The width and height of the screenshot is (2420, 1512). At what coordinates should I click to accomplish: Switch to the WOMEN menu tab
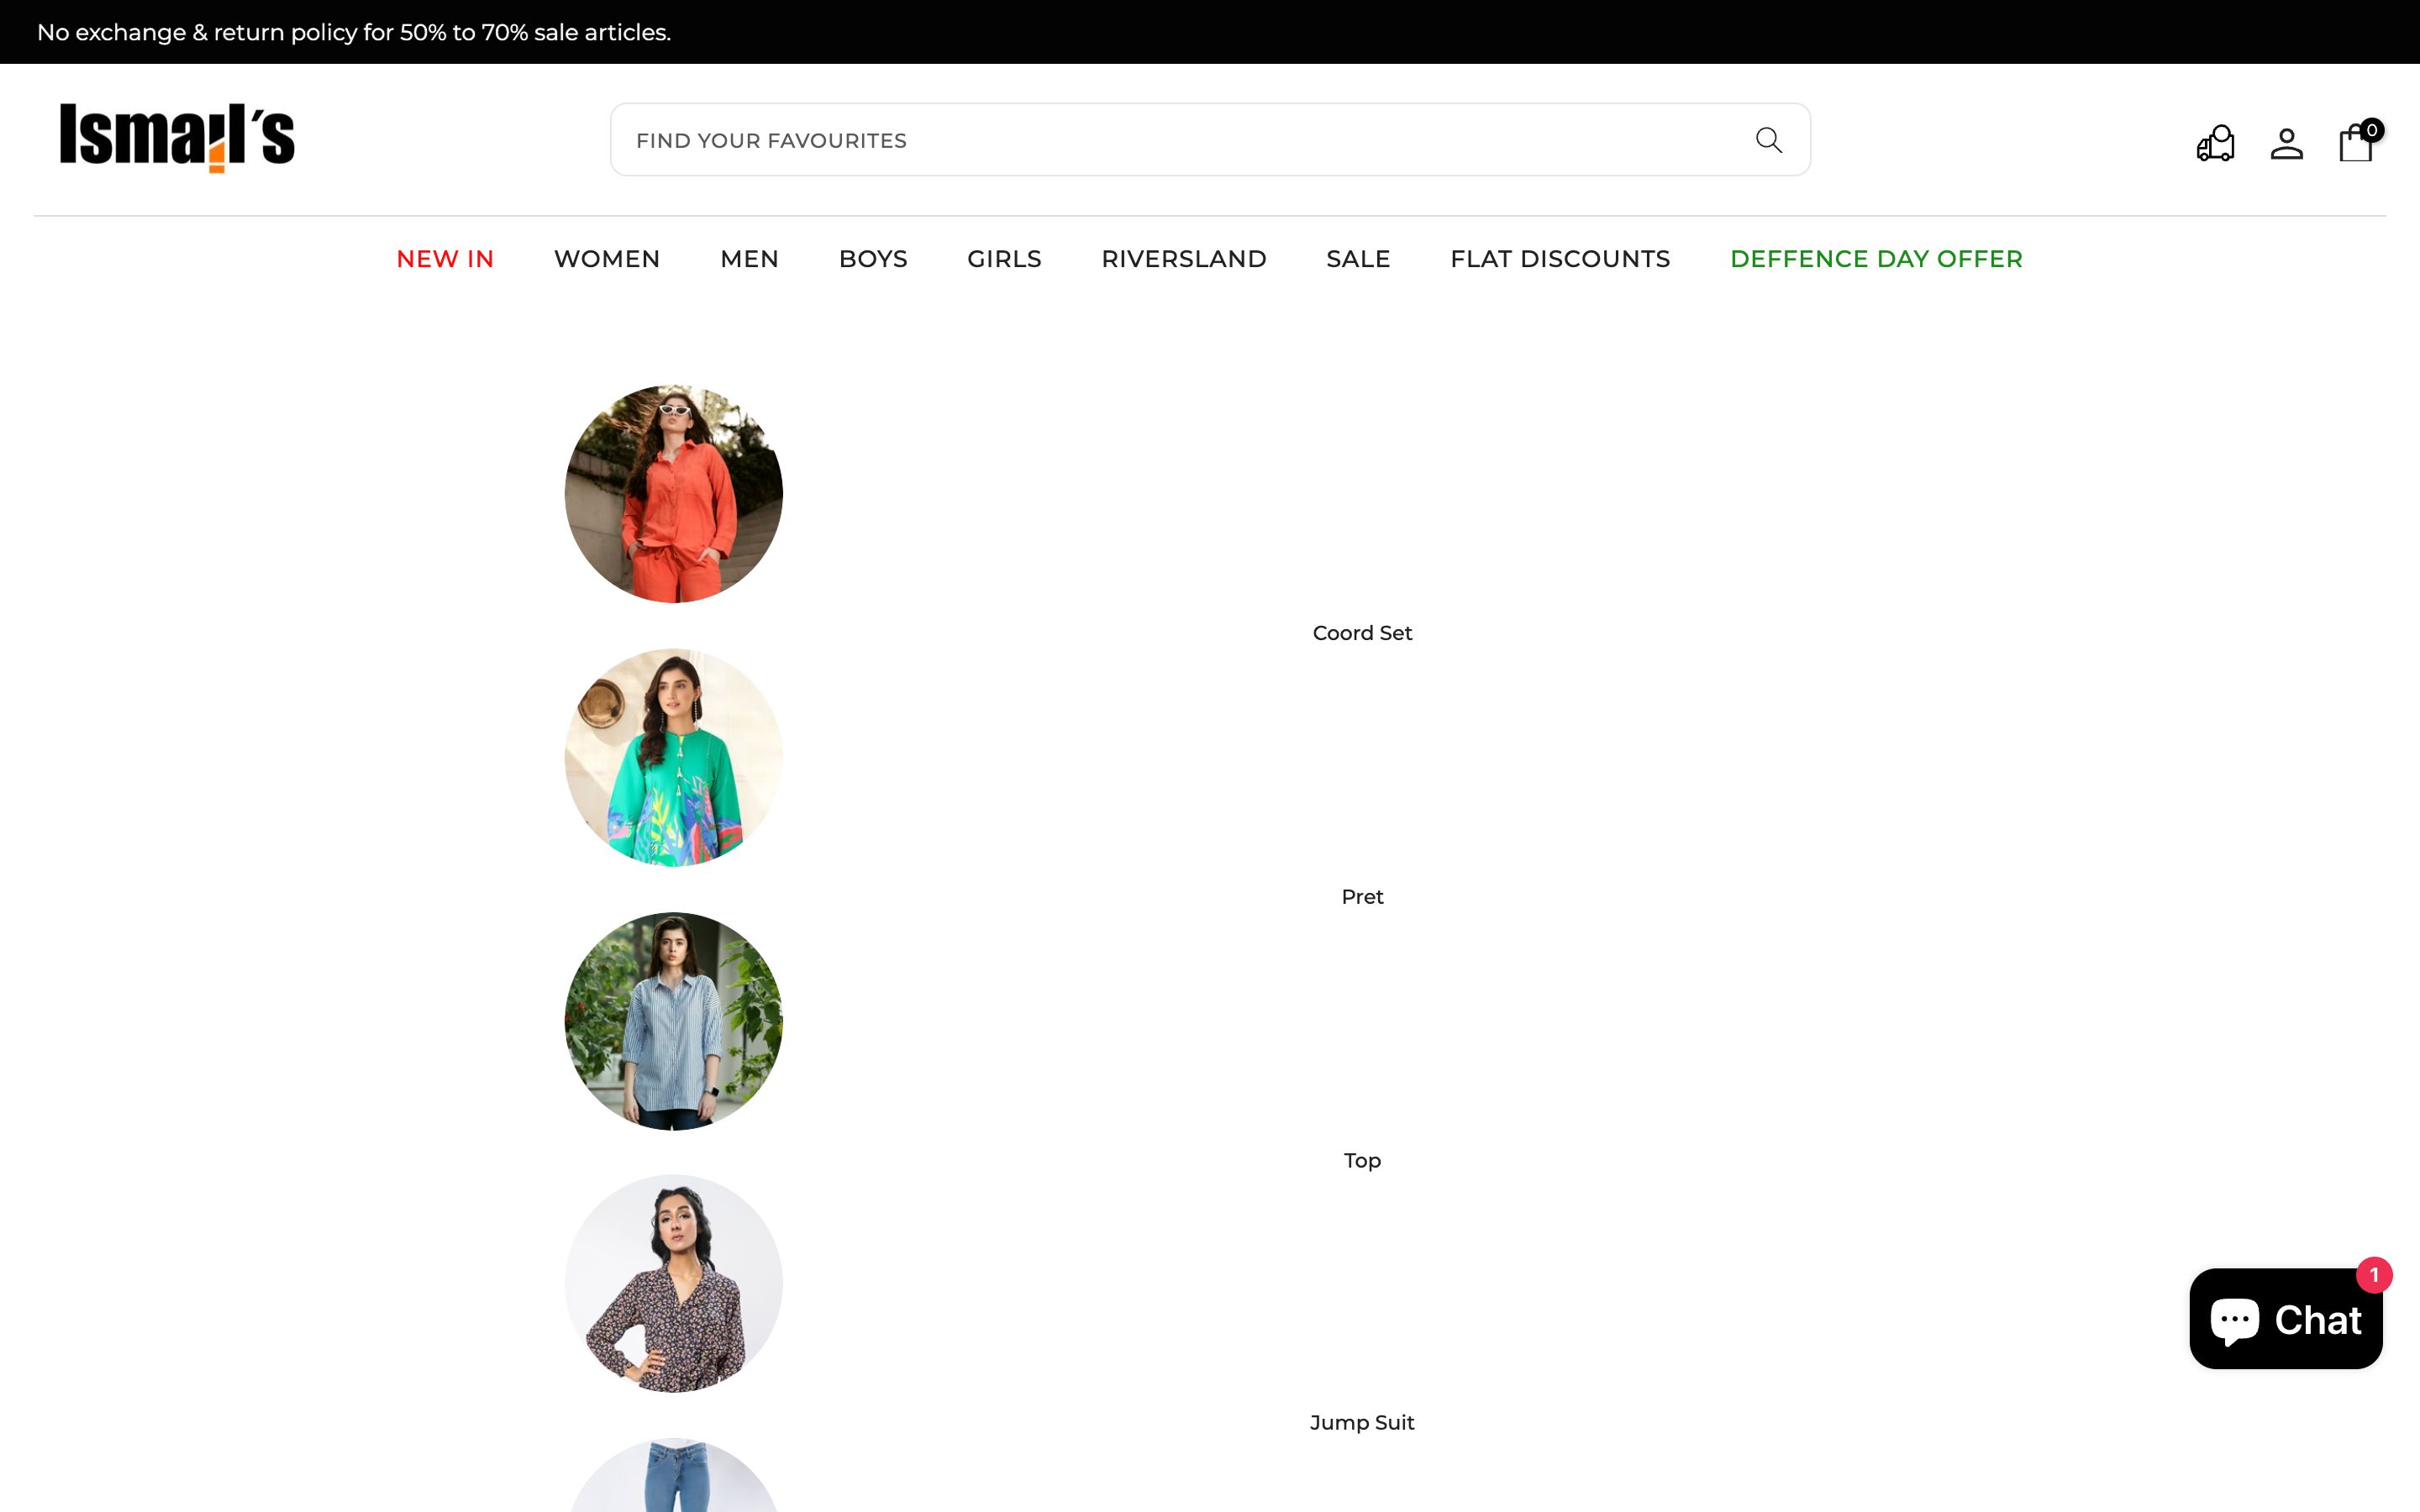pyautogui.click(x=606, y=259)
